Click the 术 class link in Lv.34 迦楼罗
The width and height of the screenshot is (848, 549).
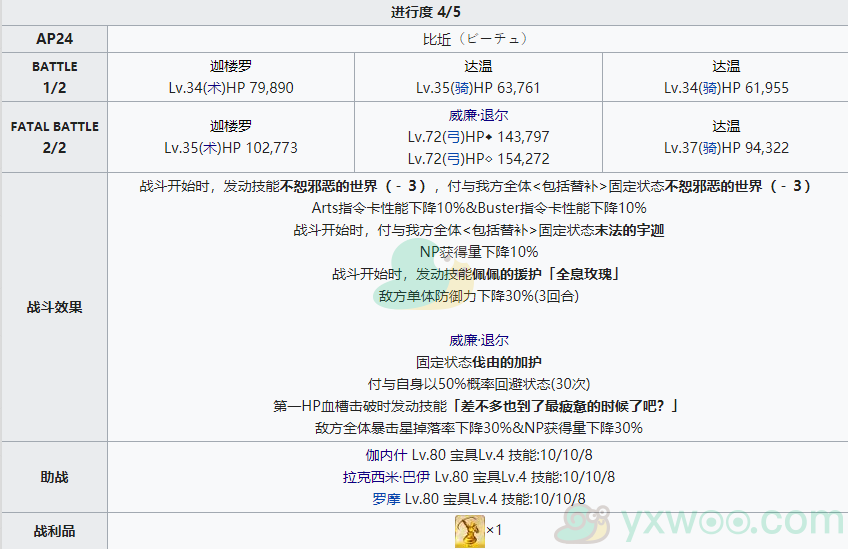216,88
